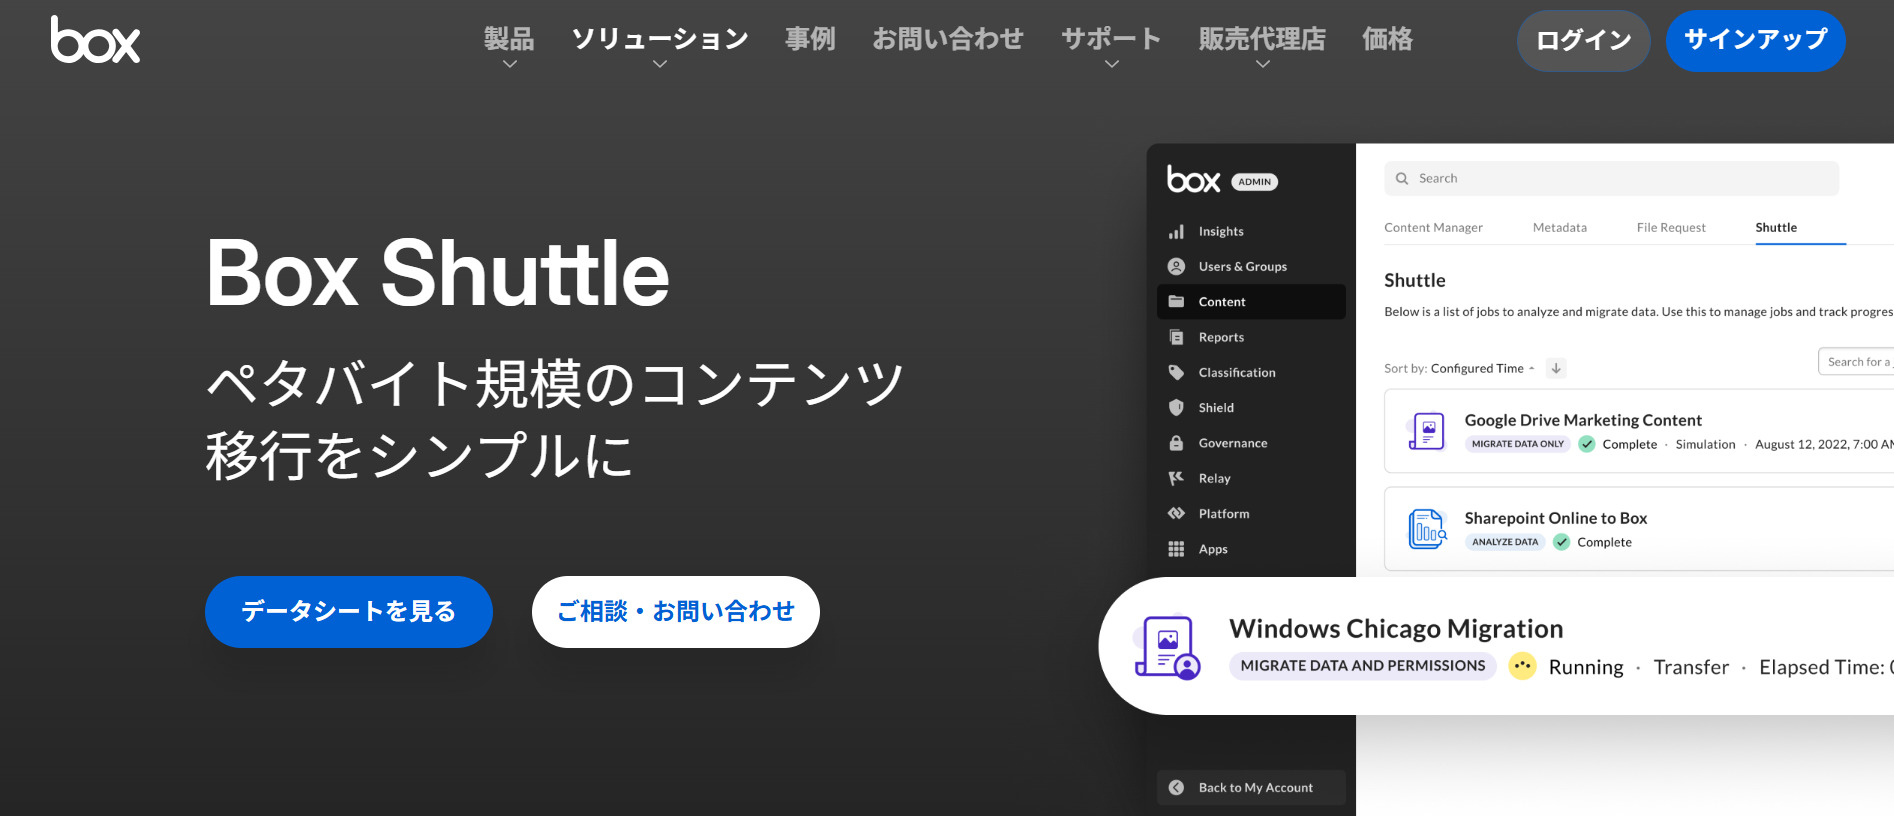Click the データシートを見る button
The height and width of the screenshot is (816, 1894).
tap(349, 612)
